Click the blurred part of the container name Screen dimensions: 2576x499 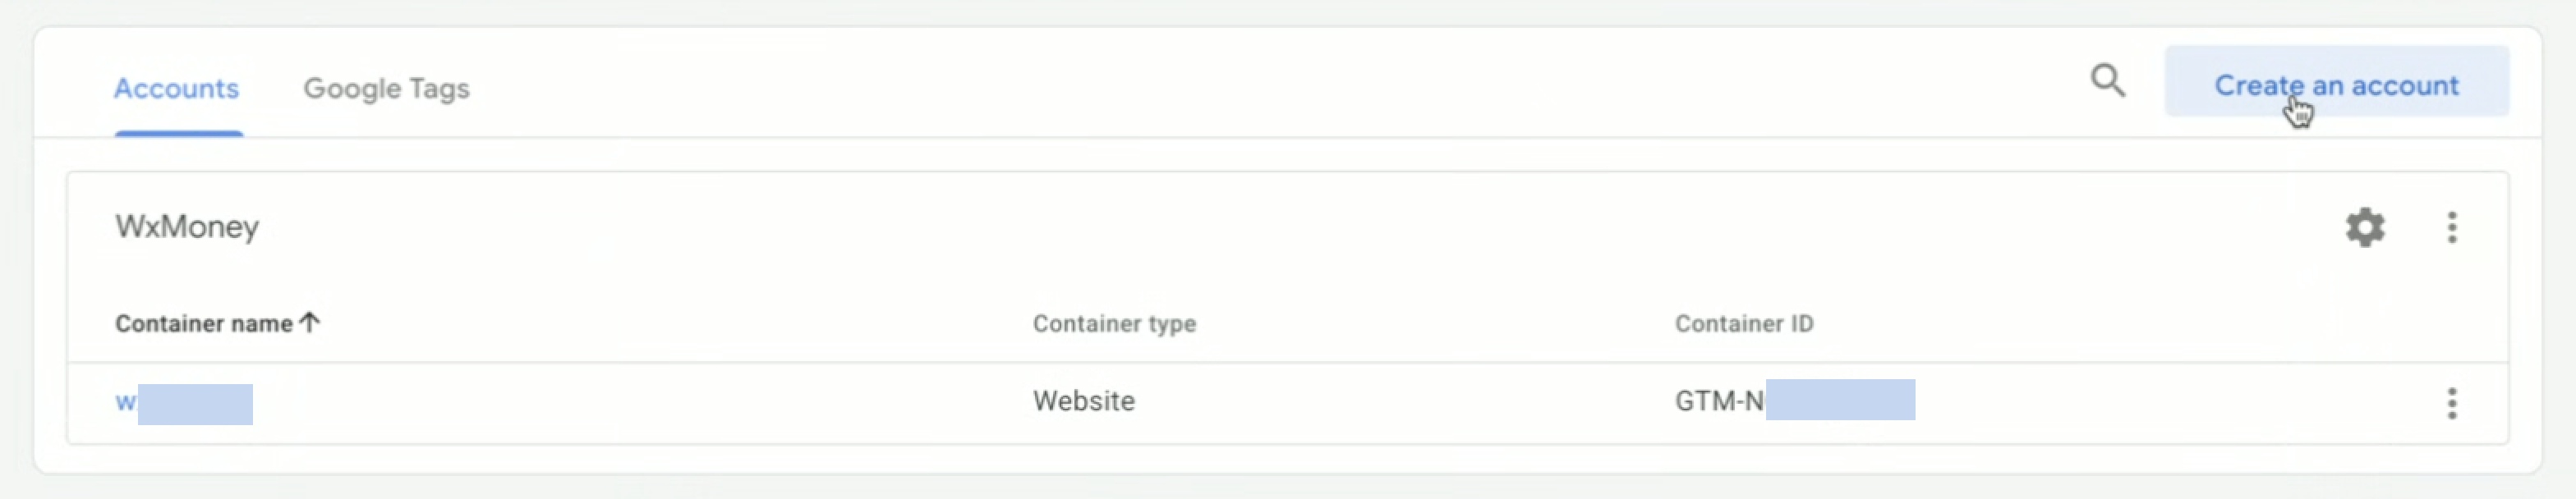click(x=195, y=404)
